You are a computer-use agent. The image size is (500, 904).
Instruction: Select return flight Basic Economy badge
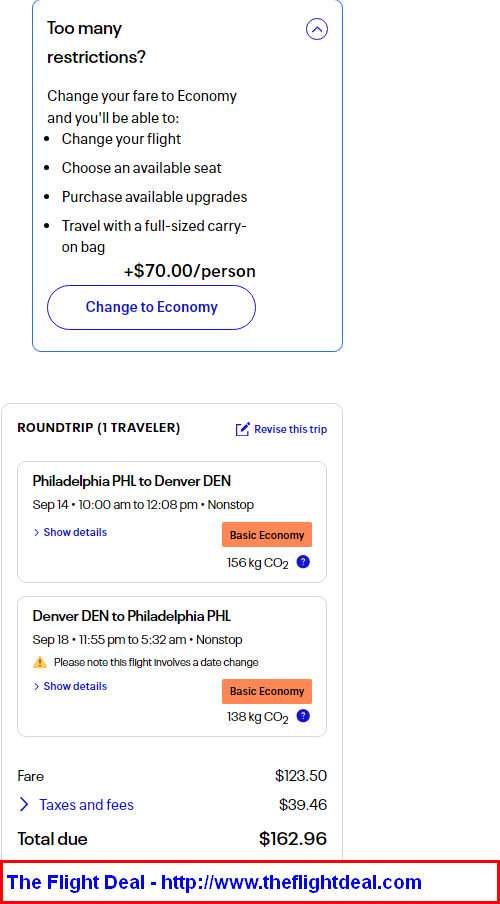point(267,691)
